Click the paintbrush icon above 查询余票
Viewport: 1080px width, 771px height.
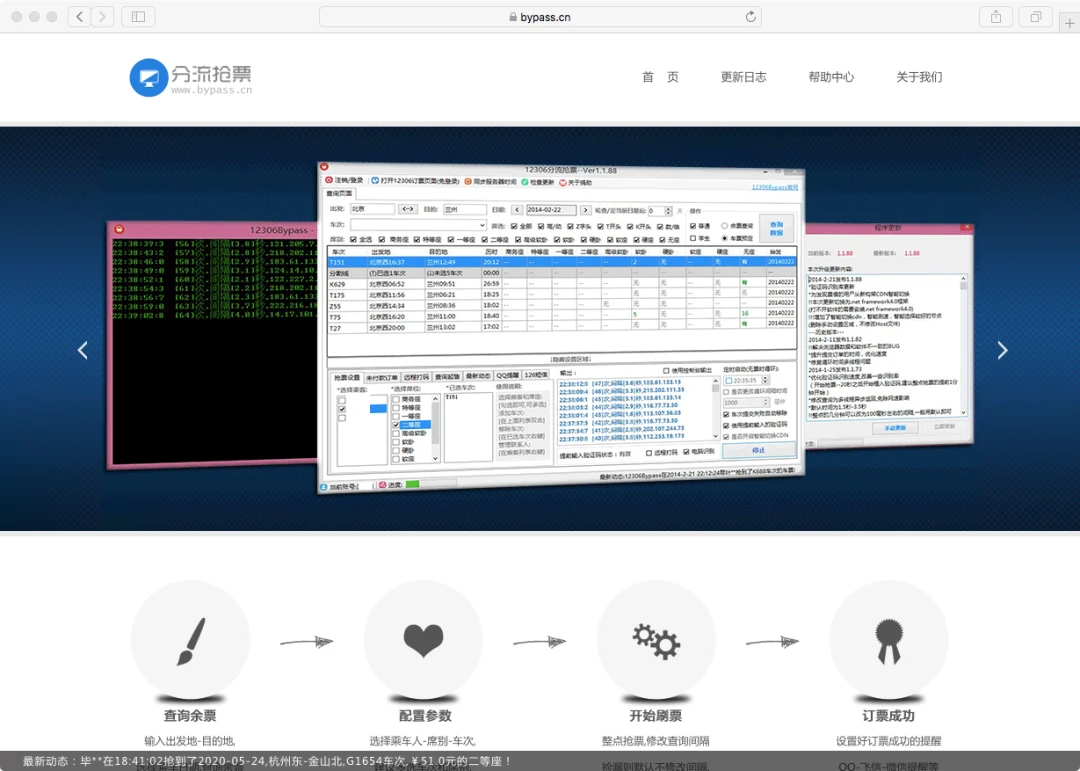pos(191,641)
